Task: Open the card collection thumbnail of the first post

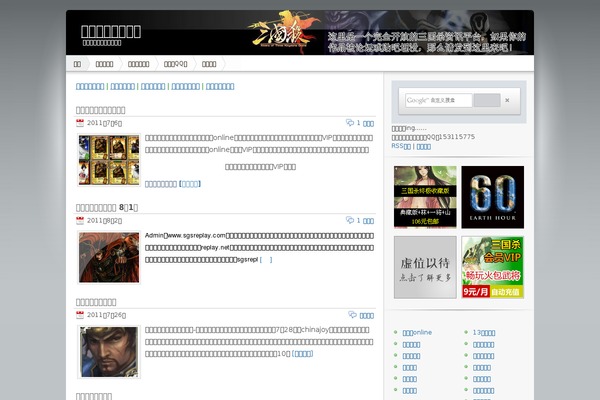Action: (x=109, y=160)
